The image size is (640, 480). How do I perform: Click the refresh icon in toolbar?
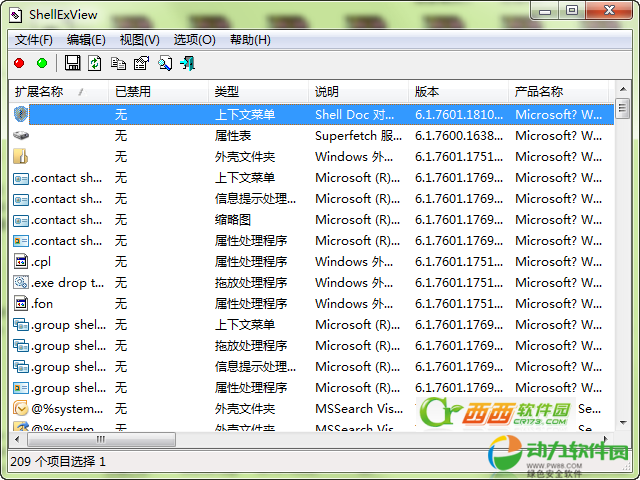click(95, 64)
